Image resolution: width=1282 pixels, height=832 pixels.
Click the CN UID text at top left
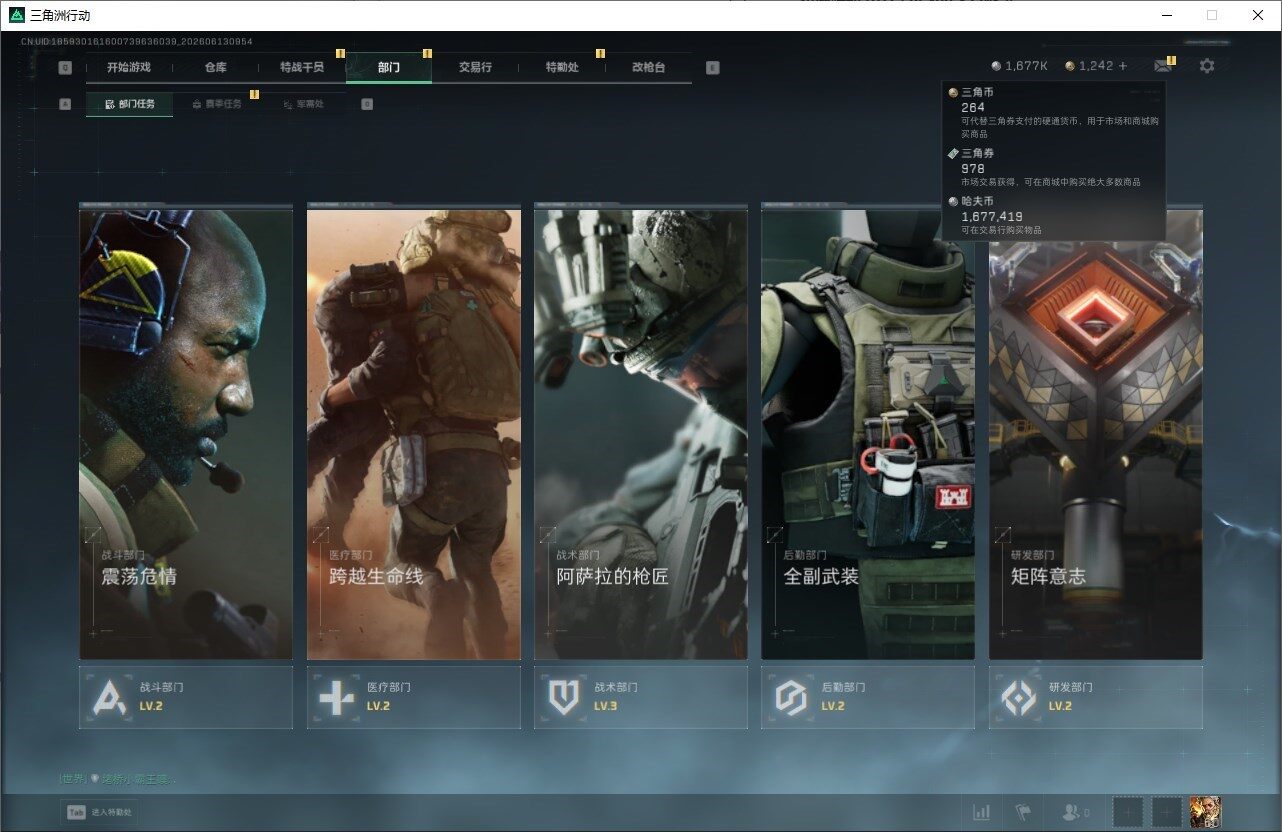(x=136, y=42)
